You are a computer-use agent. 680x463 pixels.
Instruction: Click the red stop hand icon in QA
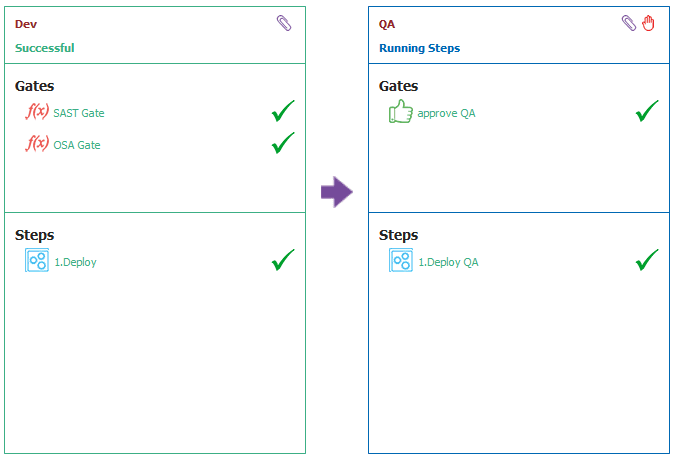click(x=648, y=23)
